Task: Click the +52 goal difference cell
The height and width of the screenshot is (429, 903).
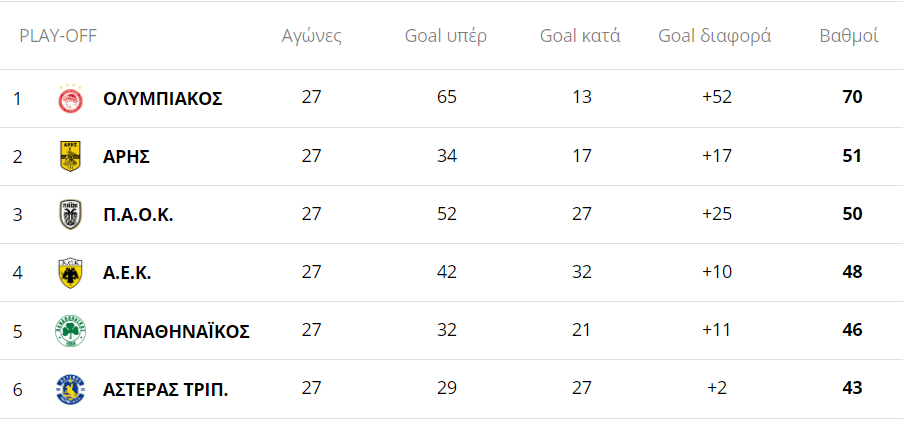Action: pos(717,98)
